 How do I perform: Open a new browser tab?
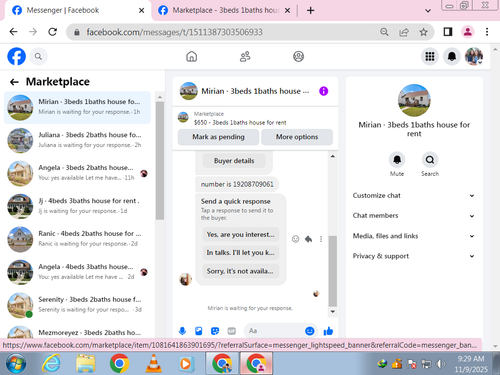coord(311,11)
